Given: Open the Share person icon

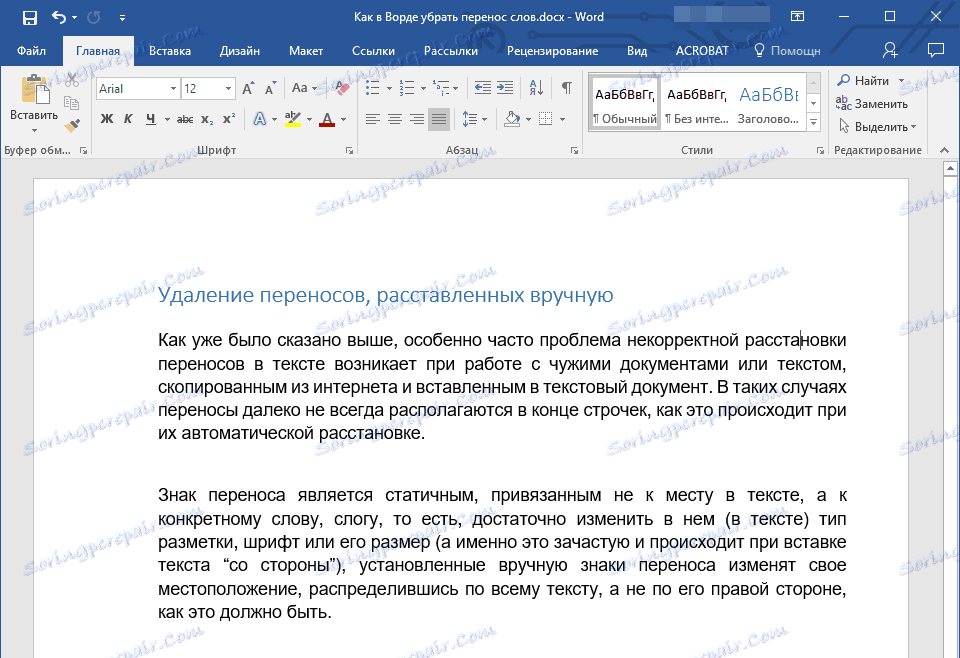Looking at the screenshot, I should tap(890, 50).
